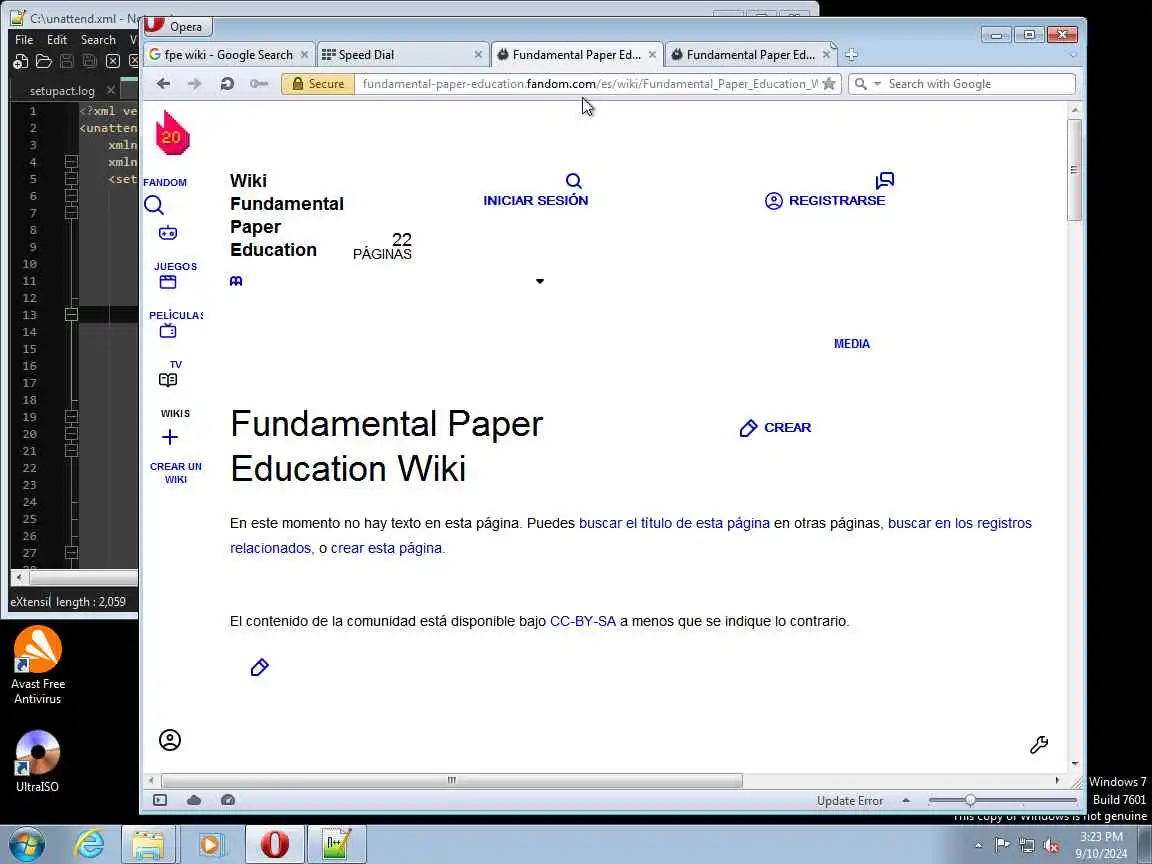The width and height of the screenshot is (1152, 864).
Task: Click the Fandom flame logo
Action: [x=172, y=132]
